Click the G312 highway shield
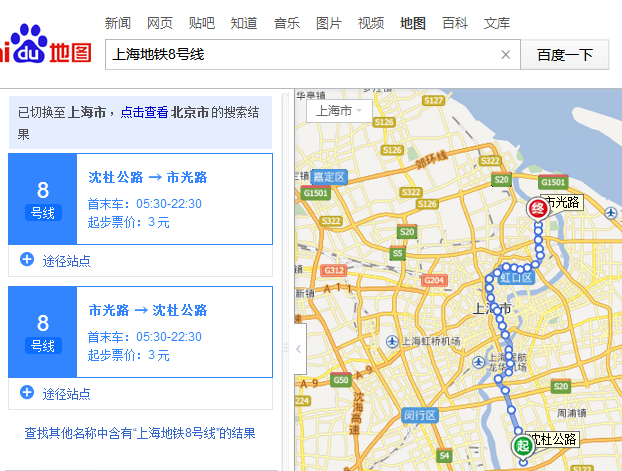Screen dimensions: 622x471 pyautogui.click(x=334, y=270)
